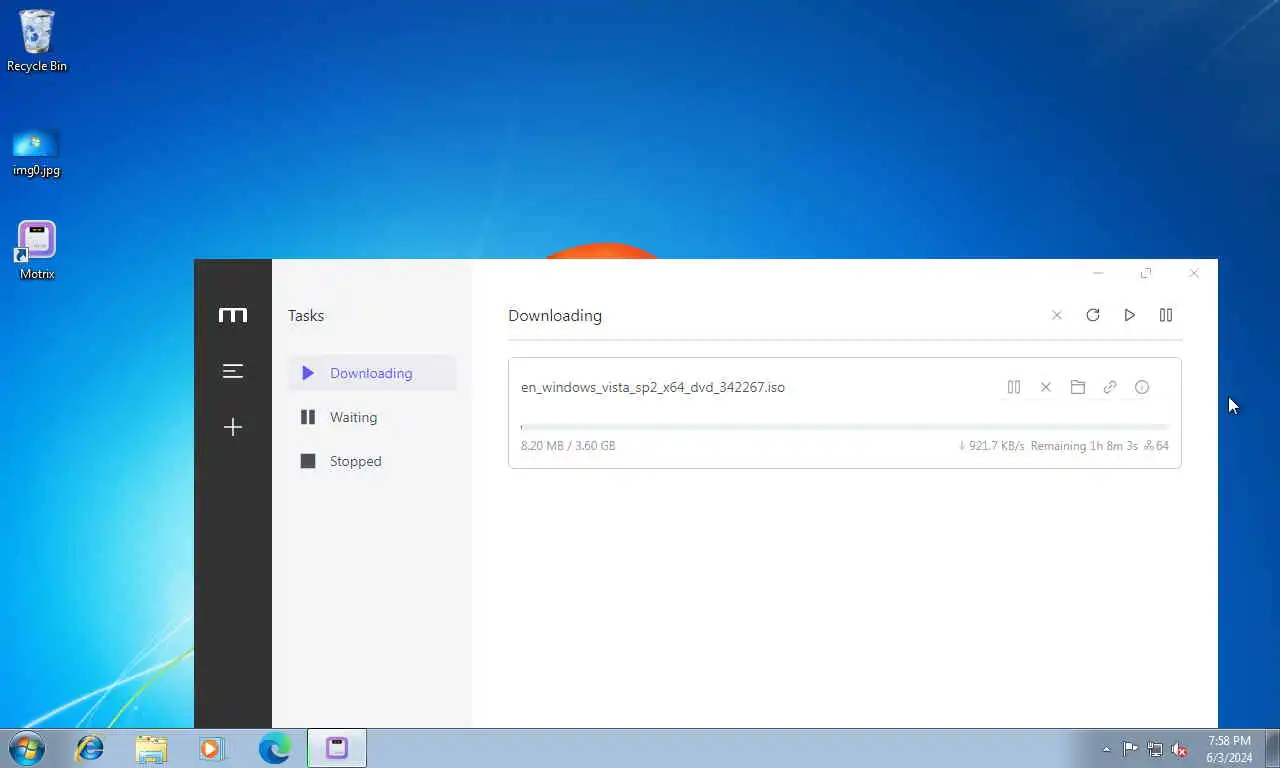Copy the Vista ISO download link

[x=1110, y=387]
